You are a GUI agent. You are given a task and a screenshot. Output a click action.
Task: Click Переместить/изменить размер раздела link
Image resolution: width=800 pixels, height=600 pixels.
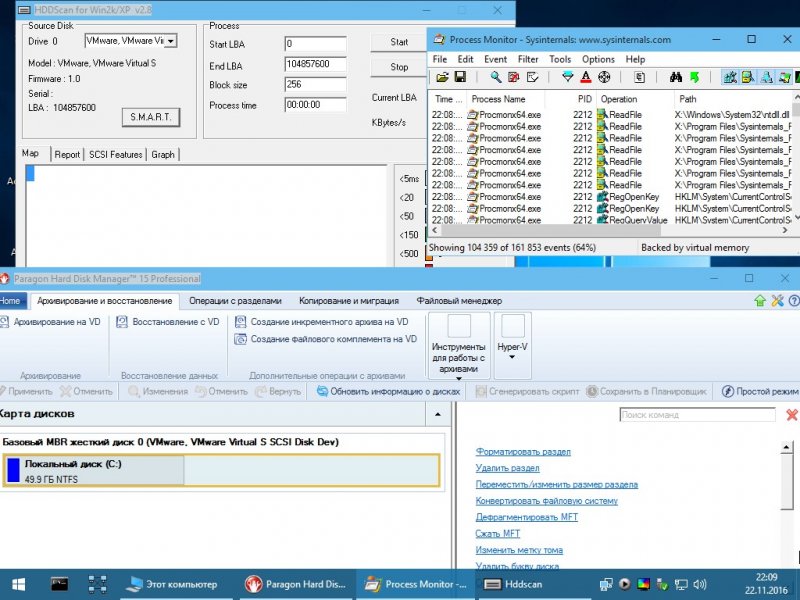point(557,484)
